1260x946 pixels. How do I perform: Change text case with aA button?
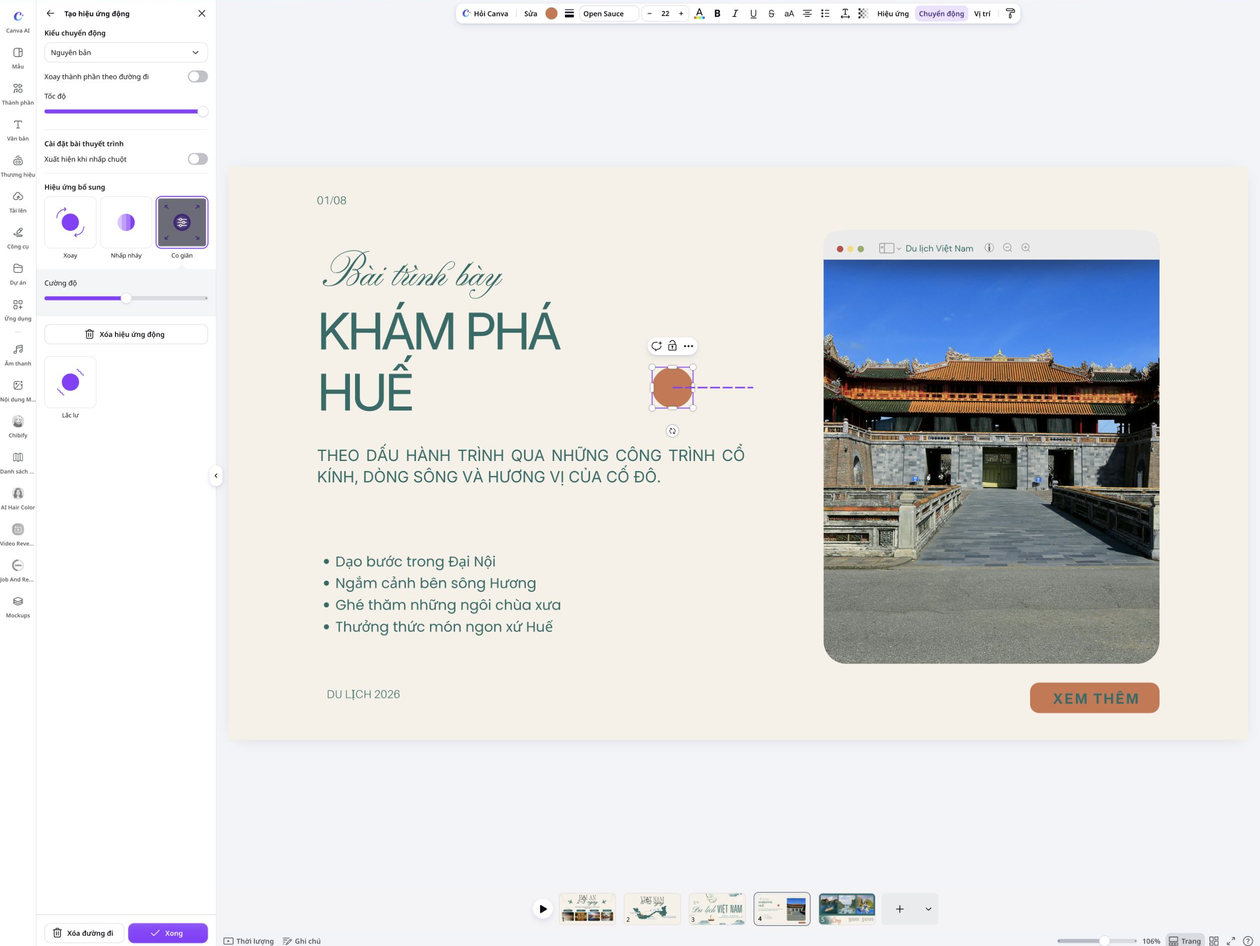coord(789,14)
